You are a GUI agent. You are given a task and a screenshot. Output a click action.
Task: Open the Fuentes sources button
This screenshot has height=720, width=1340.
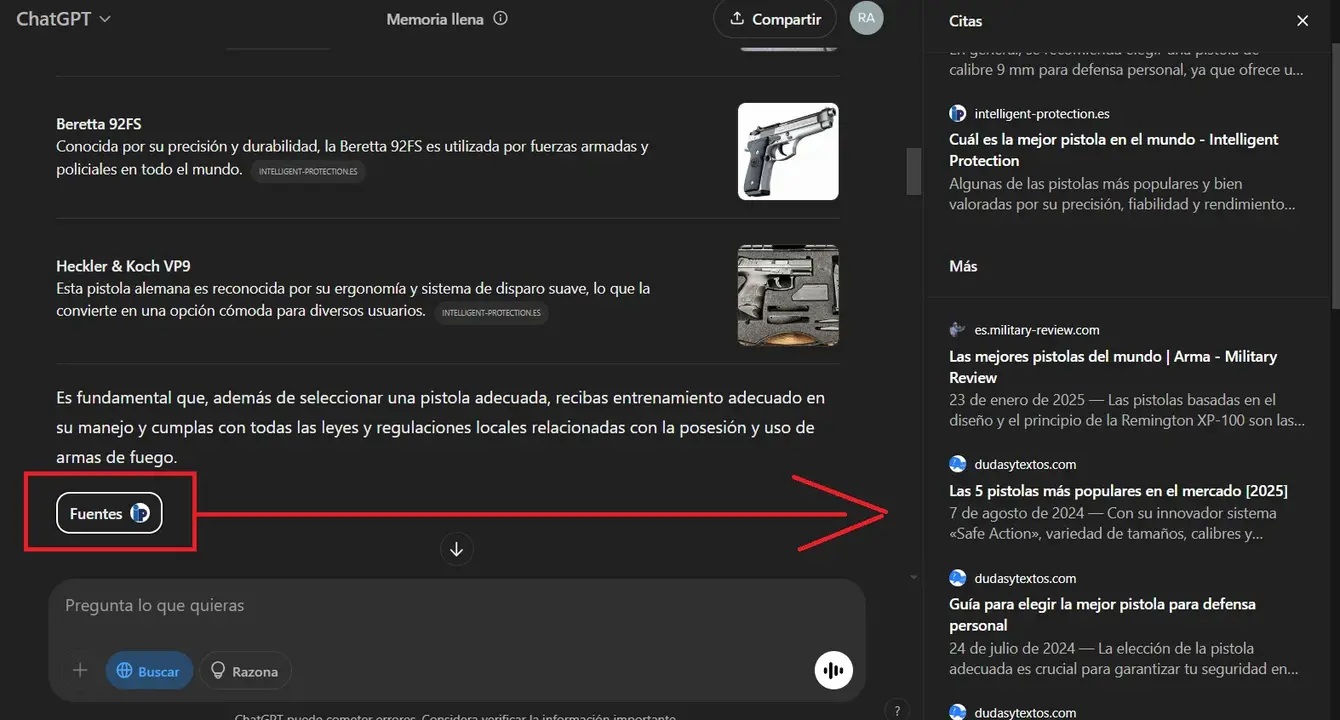coord(109,514)
